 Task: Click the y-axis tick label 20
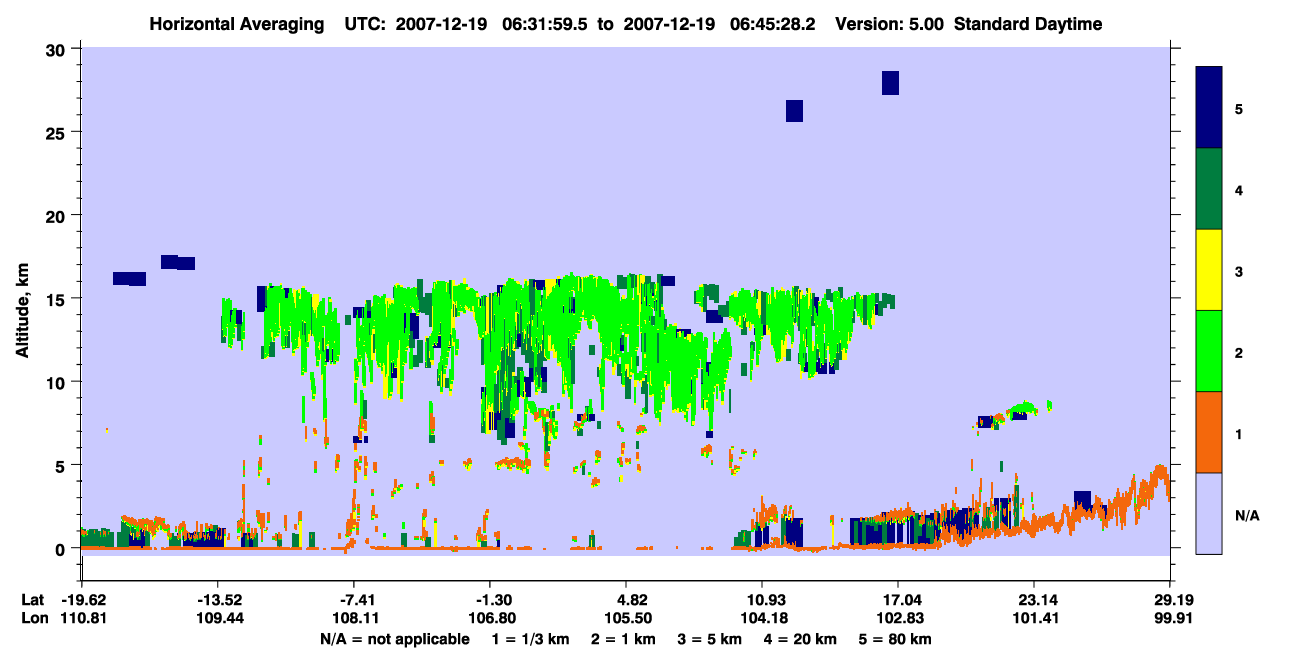(x=58, y=215)
